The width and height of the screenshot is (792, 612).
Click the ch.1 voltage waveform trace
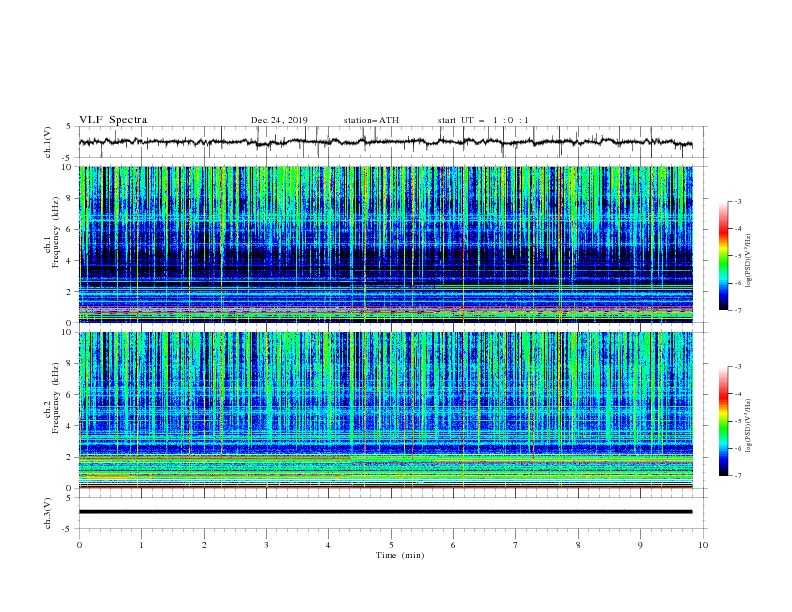(x=385, y=142)
